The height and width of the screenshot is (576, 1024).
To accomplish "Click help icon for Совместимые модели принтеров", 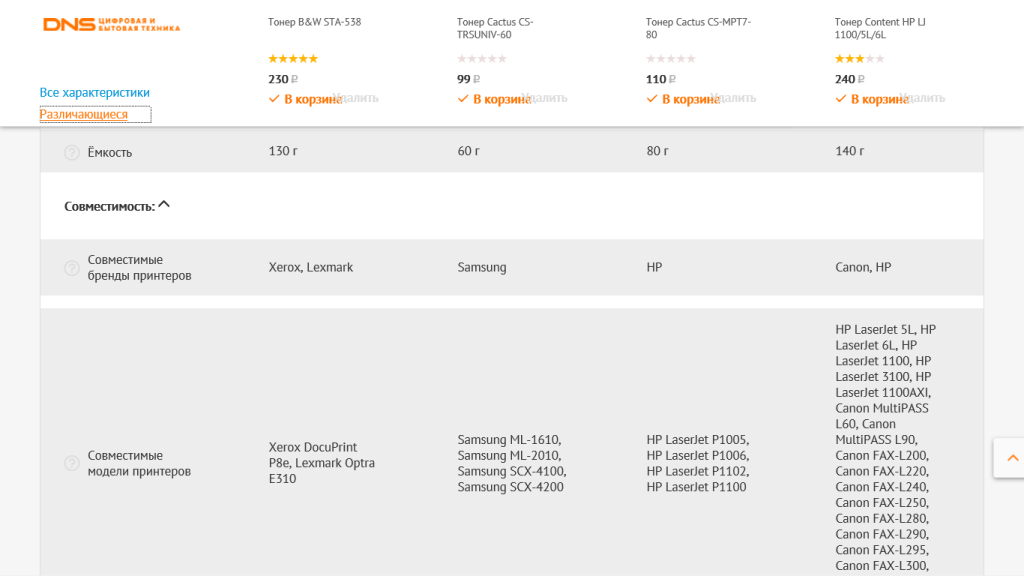I will (72, 463).
